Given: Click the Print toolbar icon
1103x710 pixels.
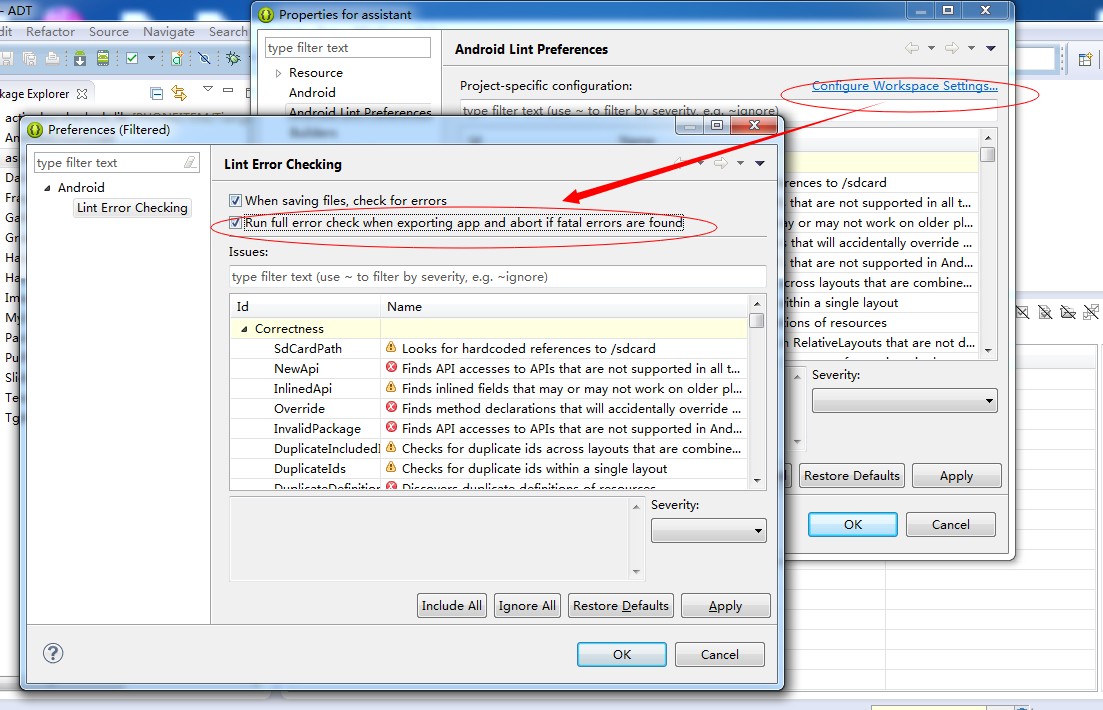Looking at the screenshot, I should tap(52, 58).
